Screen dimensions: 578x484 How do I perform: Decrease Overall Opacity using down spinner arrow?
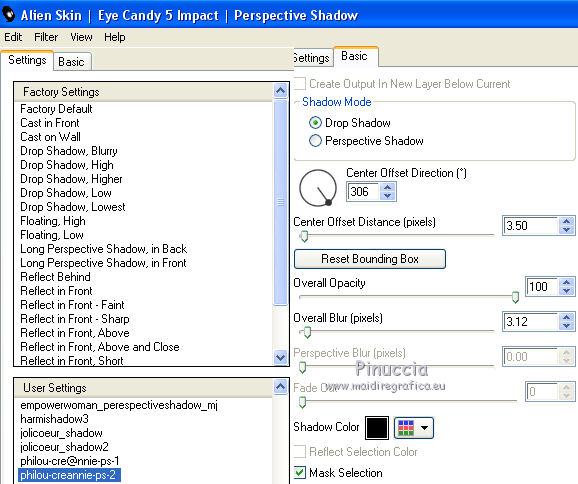(566, 290)
